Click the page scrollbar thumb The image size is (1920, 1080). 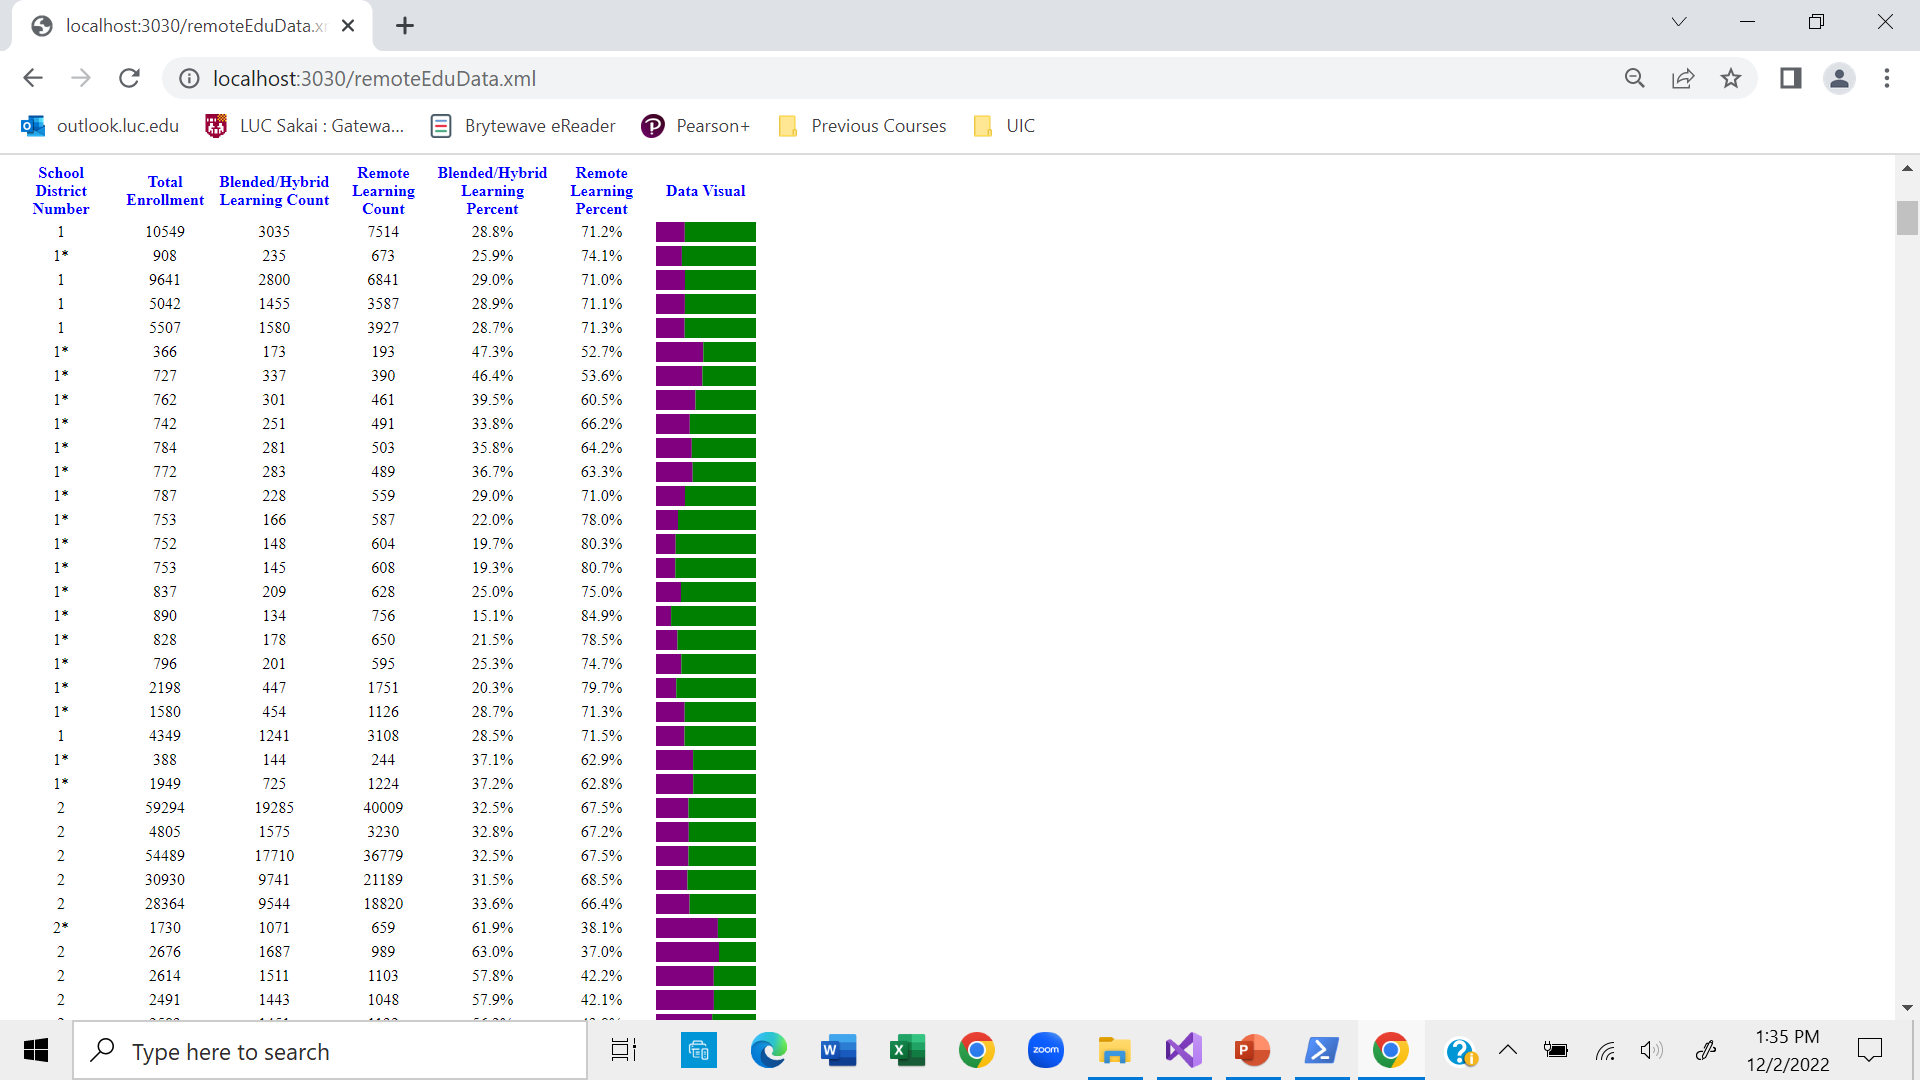1907,218
